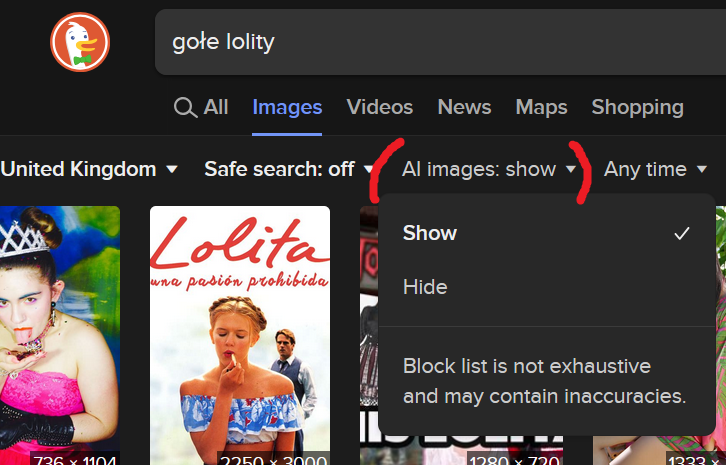
Task: Select the Images tab
Action: click(x=287, y=107)
